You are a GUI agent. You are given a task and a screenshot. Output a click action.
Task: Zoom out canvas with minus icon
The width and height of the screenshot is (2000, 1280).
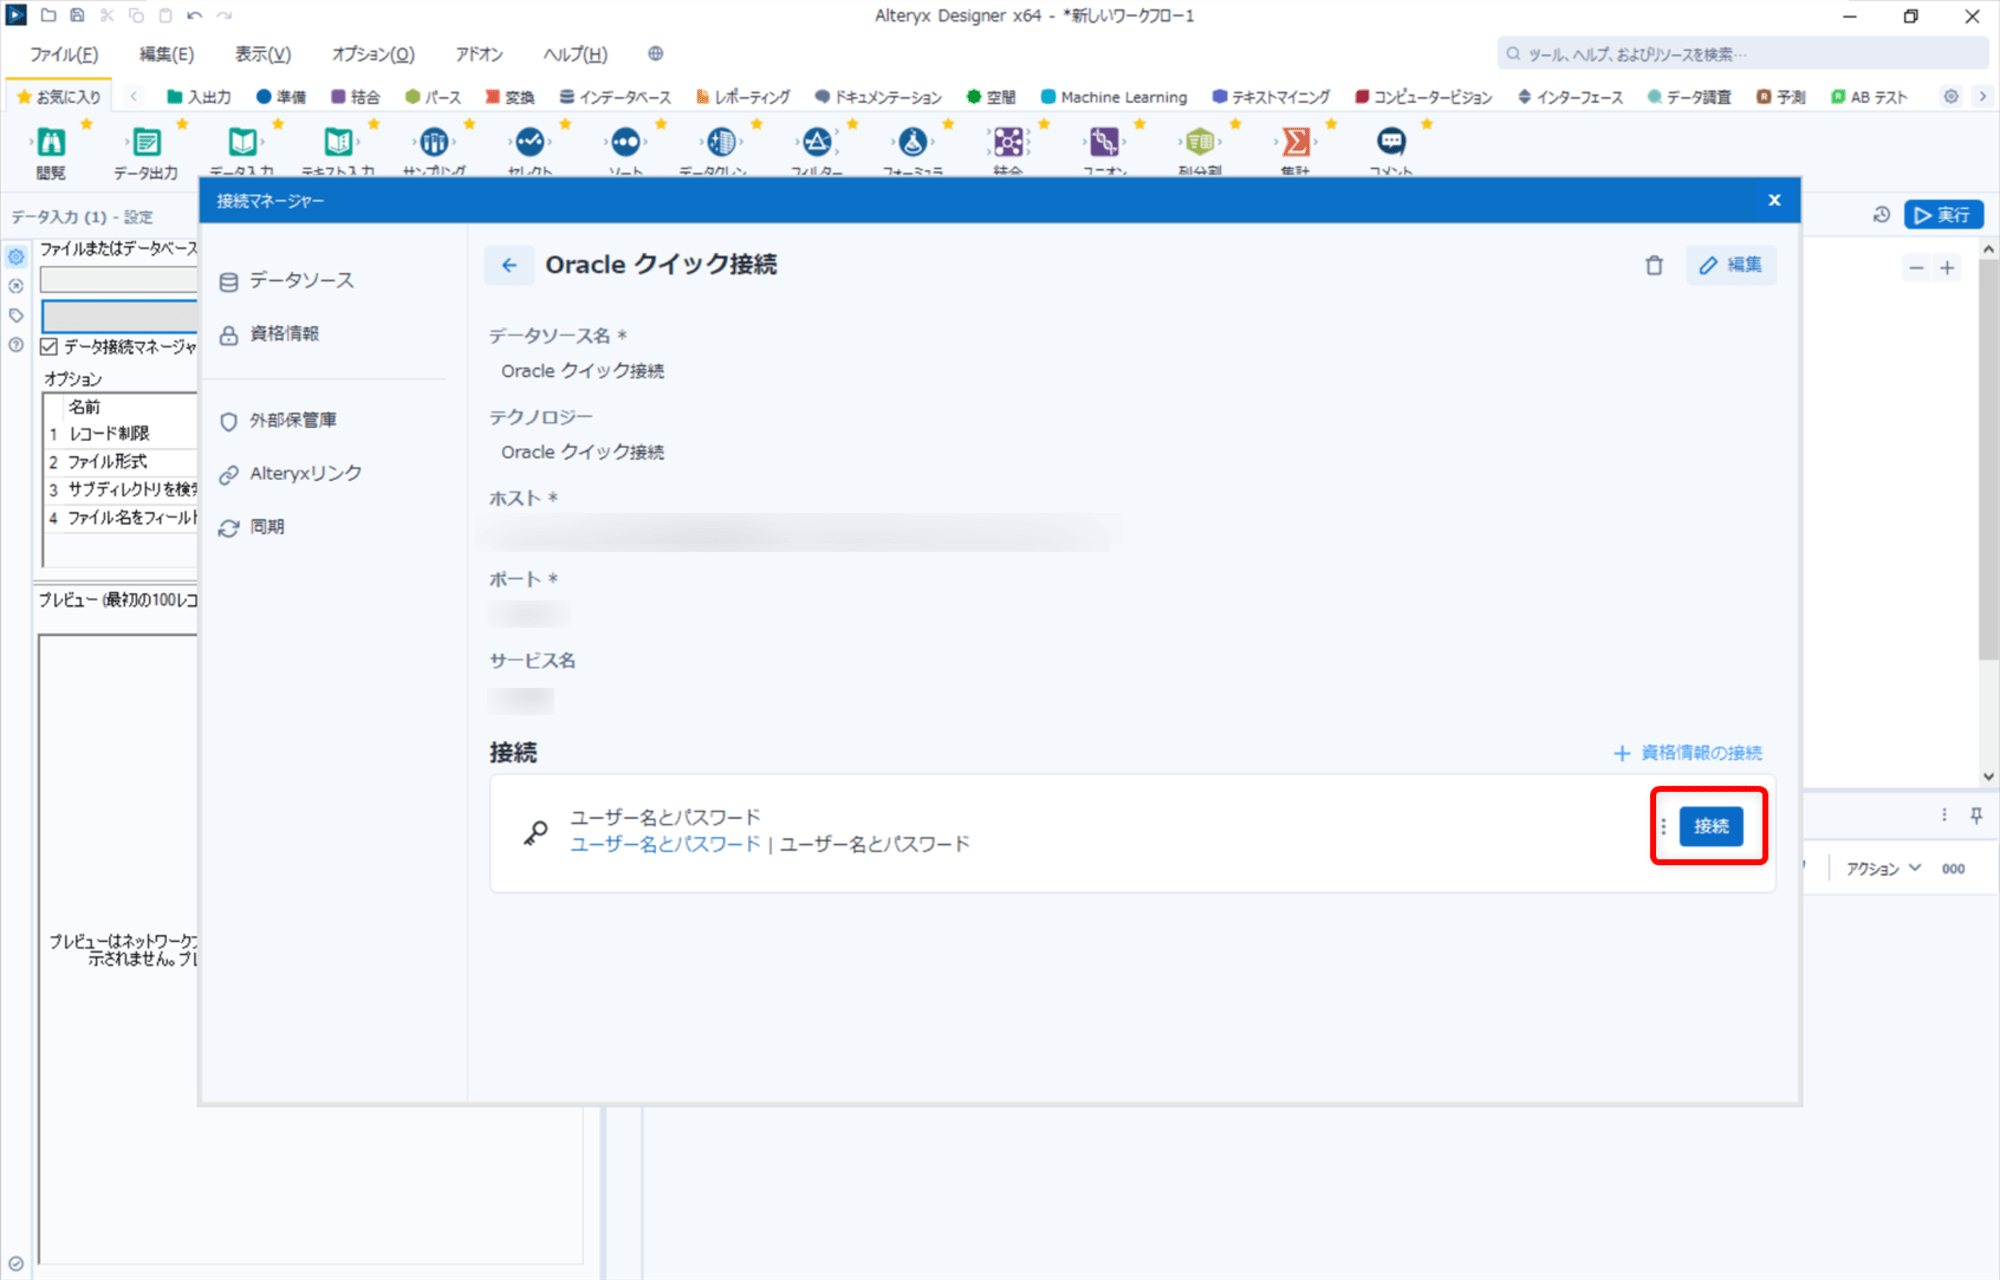[1916, 268]
